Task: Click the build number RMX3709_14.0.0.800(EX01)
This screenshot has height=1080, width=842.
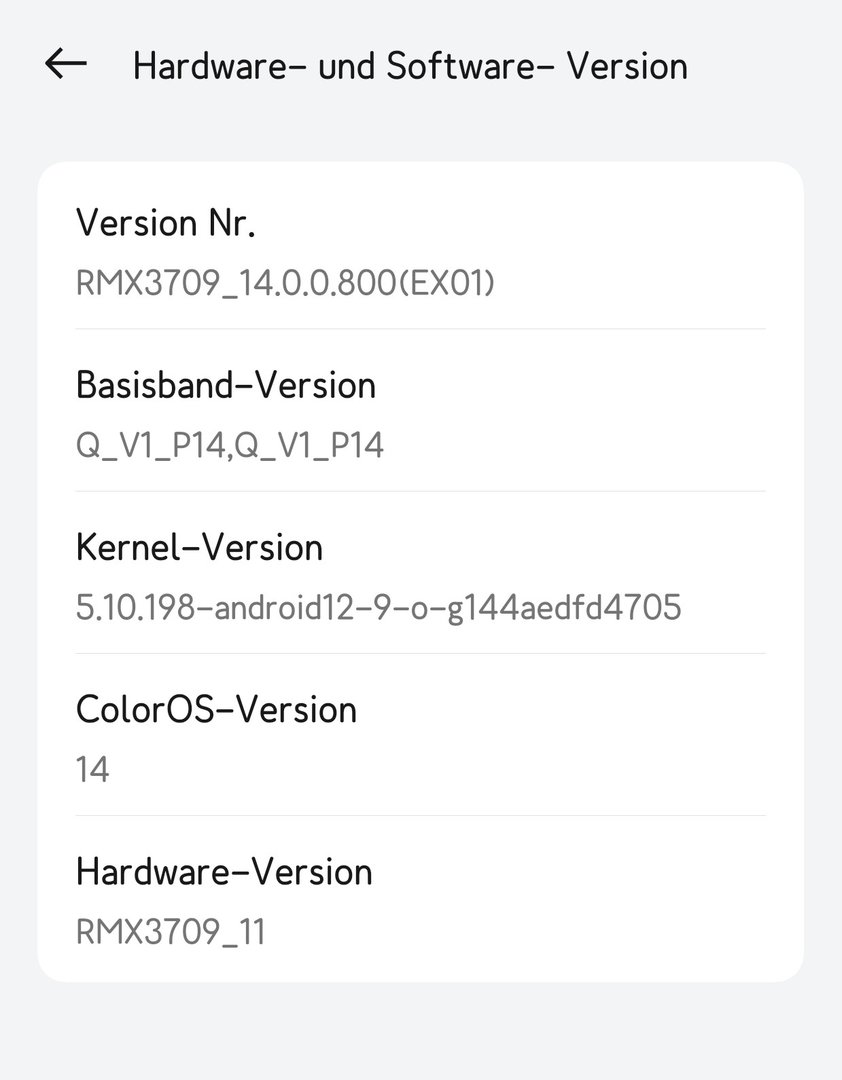Action: pos(285,284)
